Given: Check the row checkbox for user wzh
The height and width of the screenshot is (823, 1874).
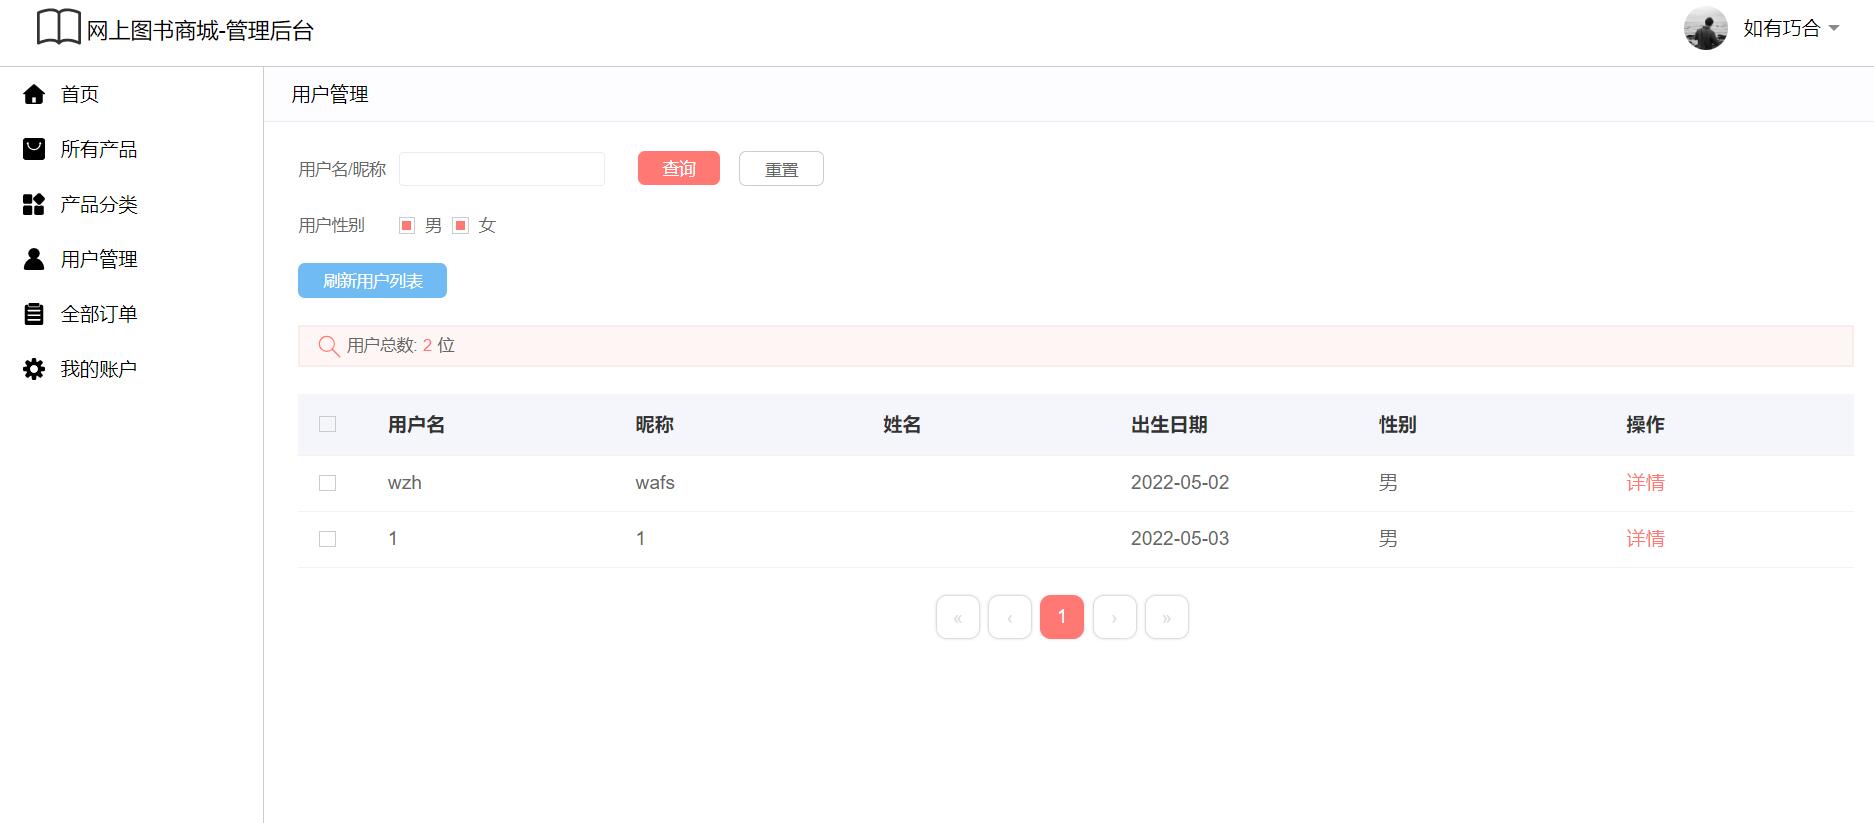Looking at the screenshot, I should coord(327,483).
